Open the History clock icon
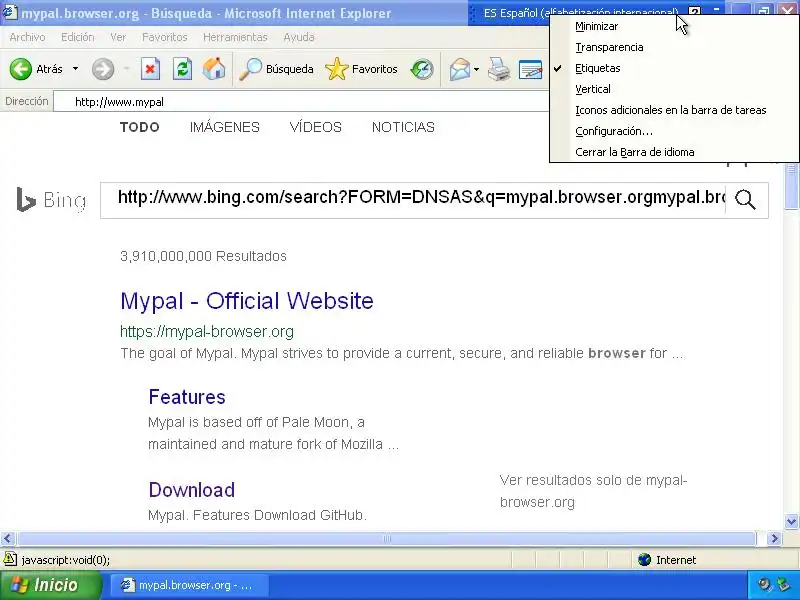 [422, 69]
